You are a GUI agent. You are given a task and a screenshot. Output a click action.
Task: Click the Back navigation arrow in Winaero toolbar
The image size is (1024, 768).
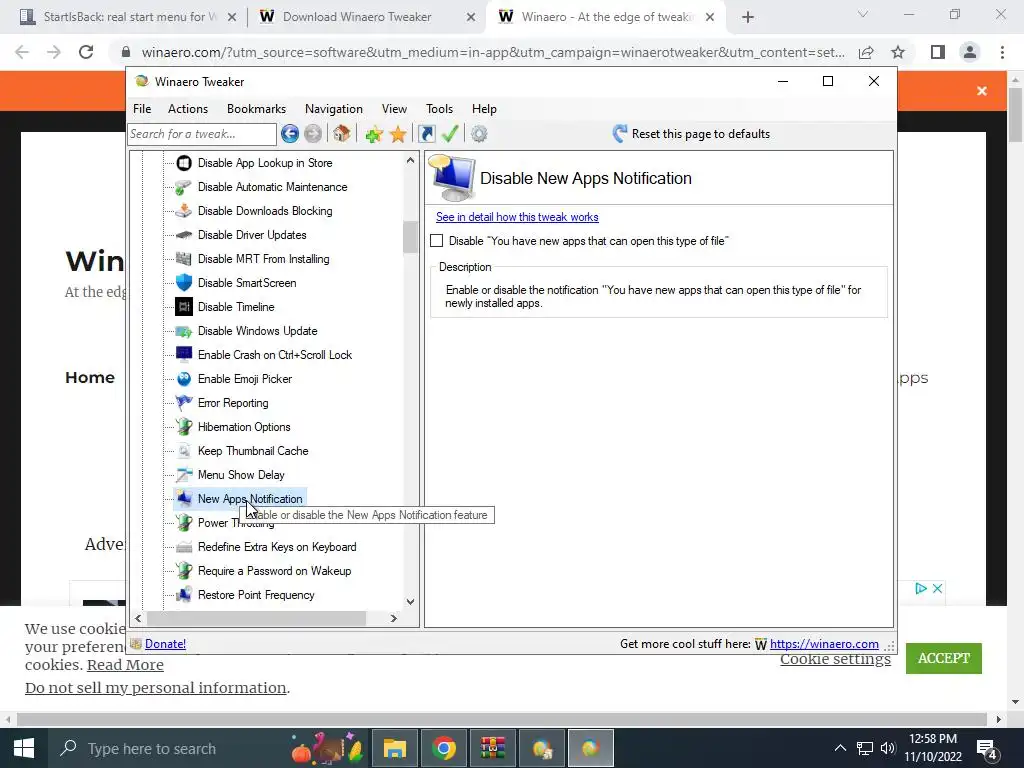290,134
